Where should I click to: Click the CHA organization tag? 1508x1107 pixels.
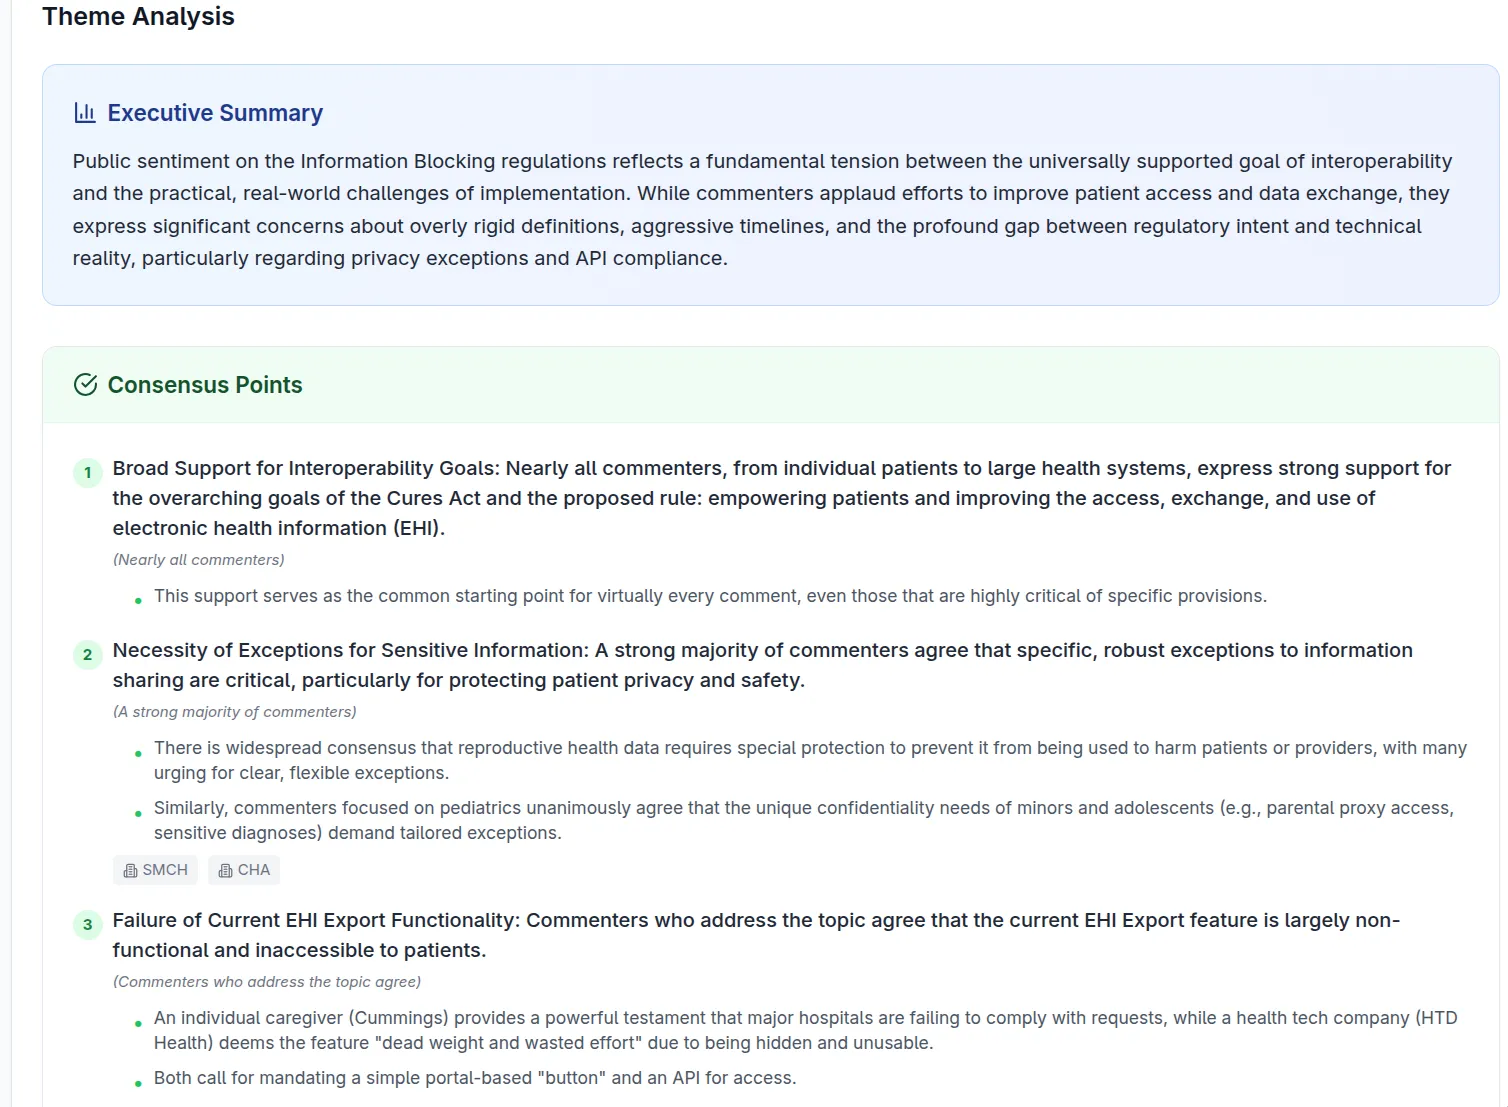(244, 870)
